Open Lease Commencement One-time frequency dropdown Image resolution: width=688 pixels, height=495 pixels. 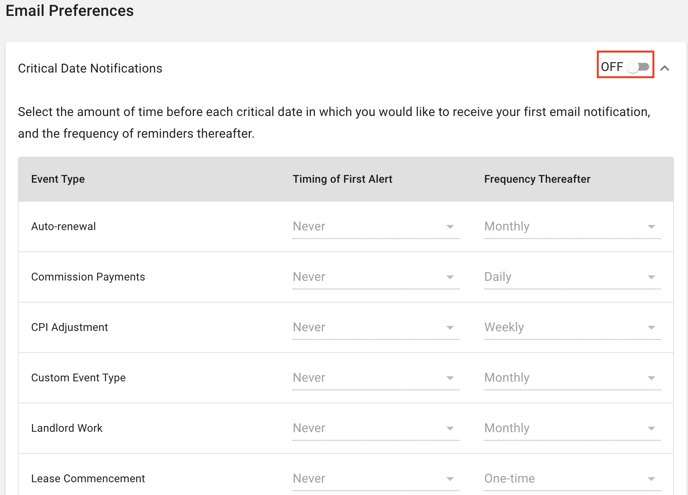572,479
